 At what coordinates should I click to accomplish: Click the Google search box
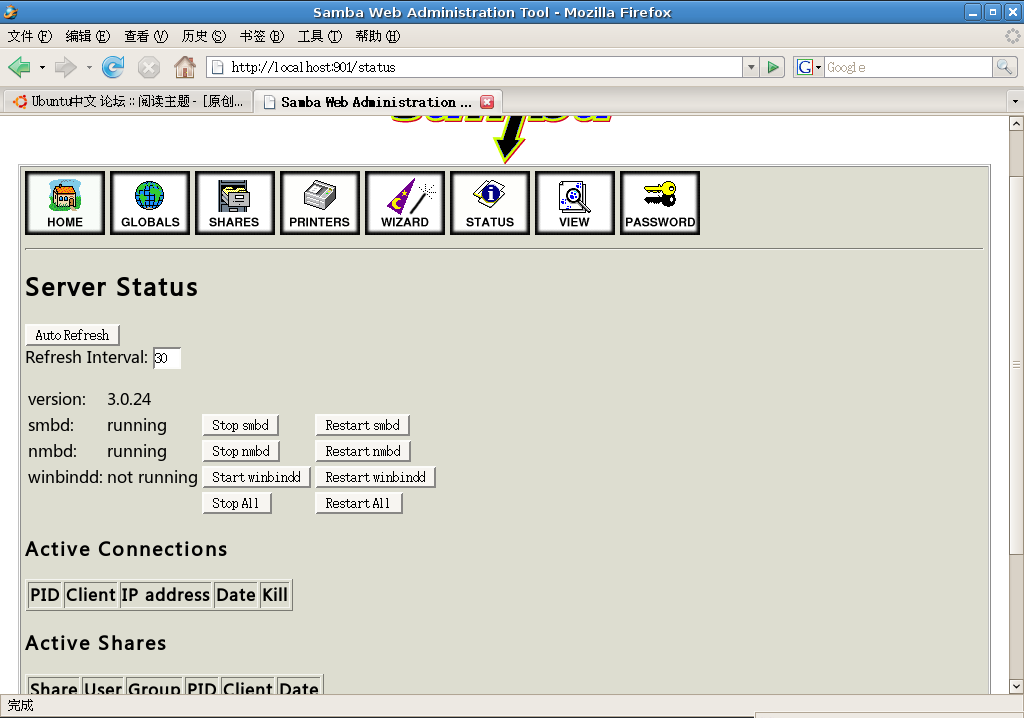908,67
